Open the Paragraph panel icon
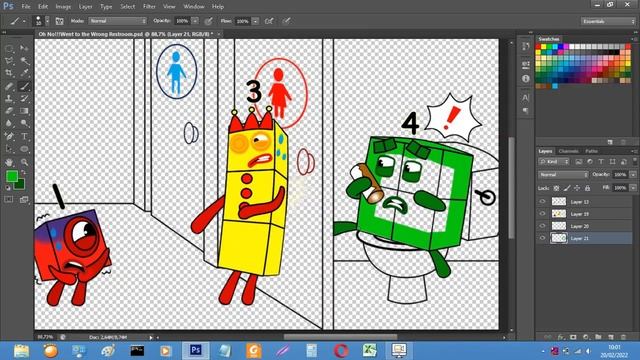 click(x=525, y=111)
